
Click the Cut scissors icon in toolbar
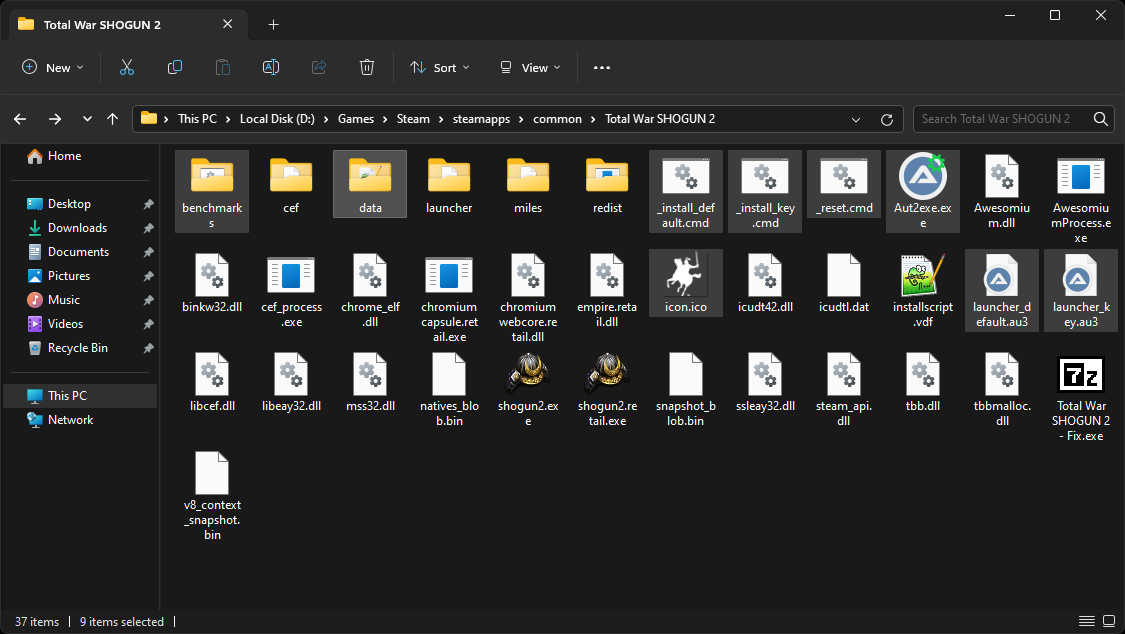tap(127, 67)
